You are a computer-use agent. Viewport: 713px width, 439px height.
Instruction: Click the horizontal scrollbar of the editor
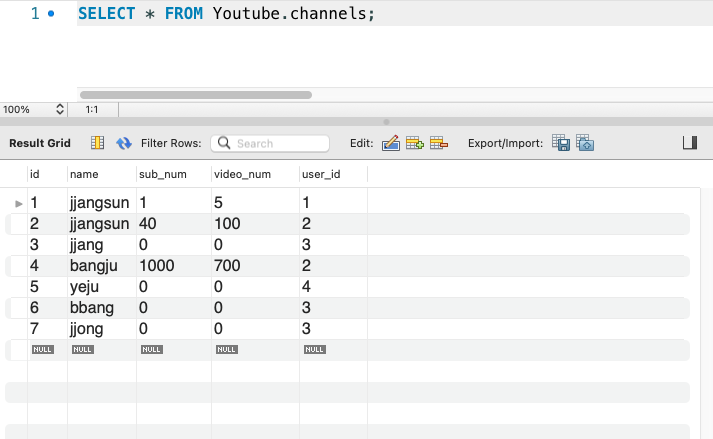coord(196,95)
